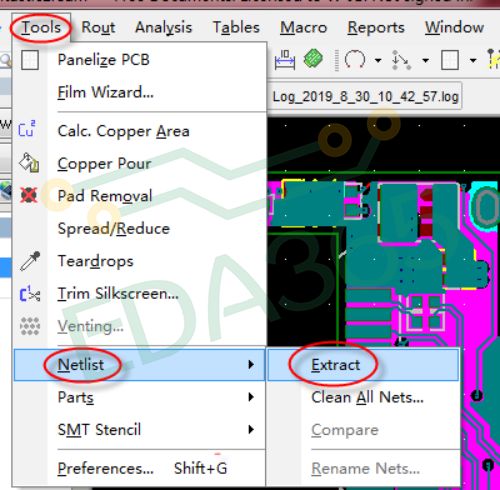
Task: Open the Rout menu
Action: pos(98,27)
